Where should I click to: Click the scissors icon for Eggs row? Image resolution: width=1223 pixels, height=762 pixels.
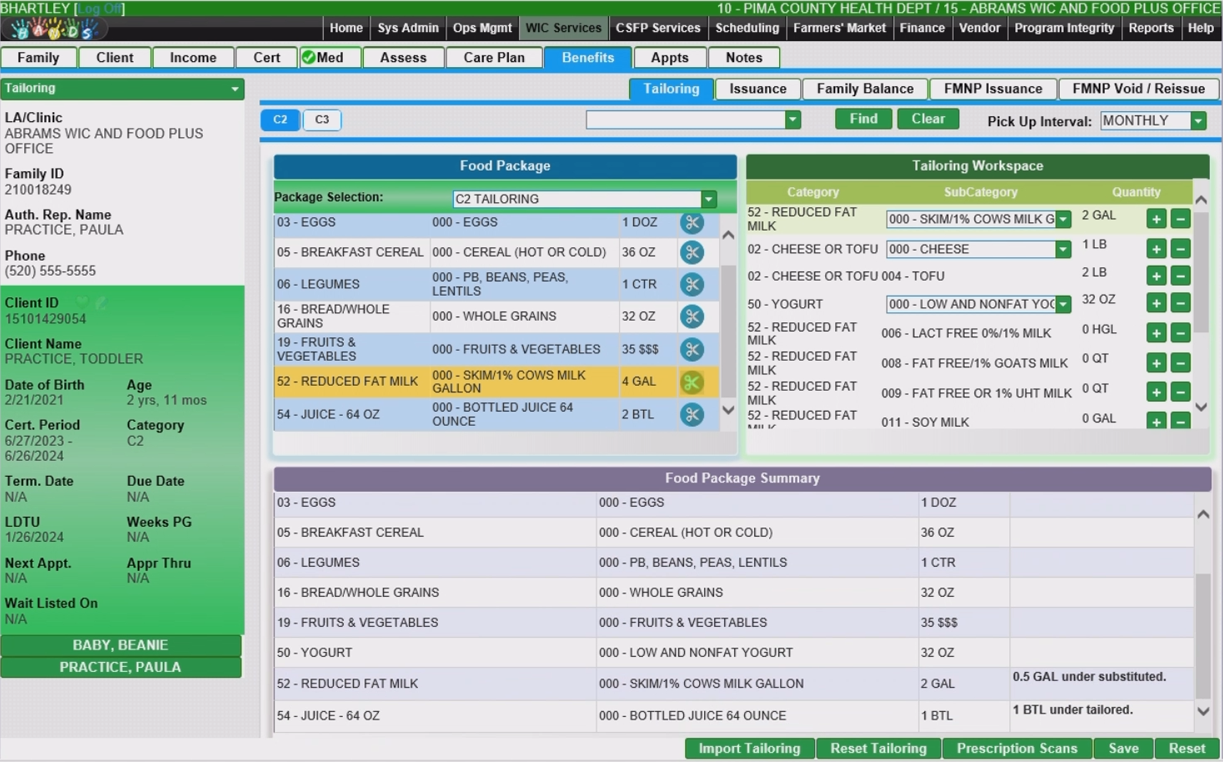point(691,223)
